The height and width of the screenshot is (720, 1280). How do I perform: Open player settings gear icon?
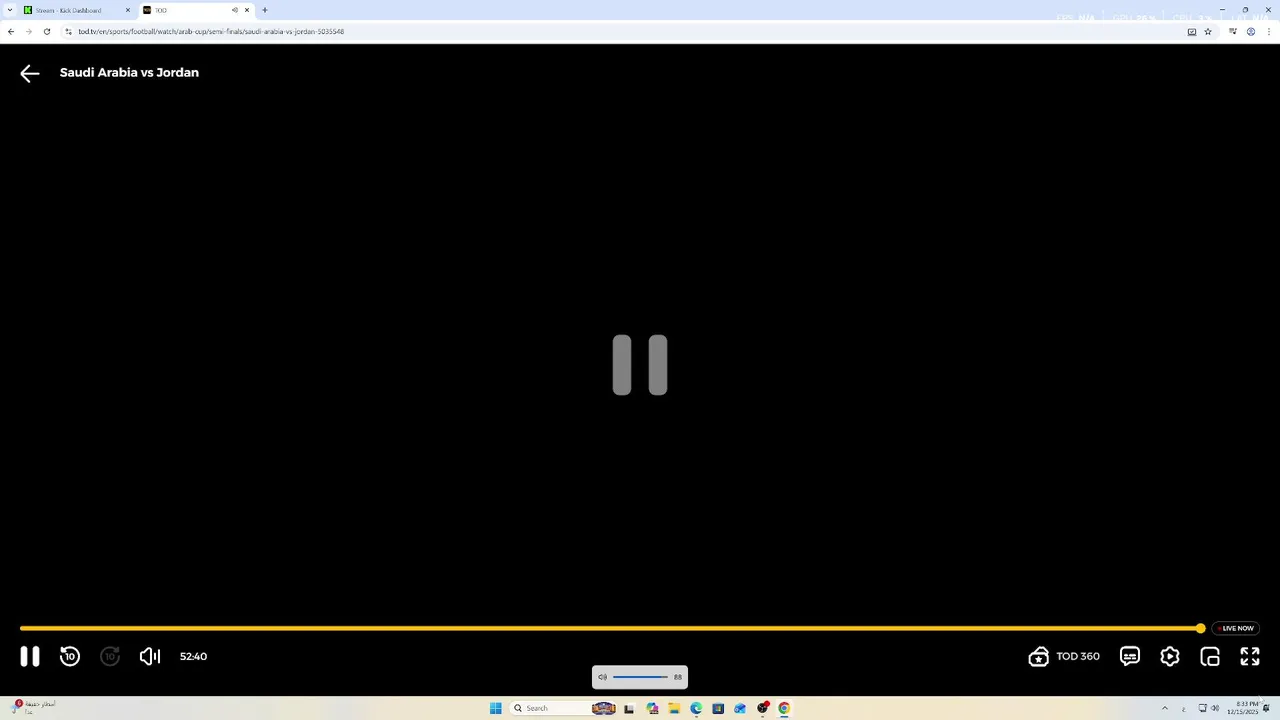1170,656
